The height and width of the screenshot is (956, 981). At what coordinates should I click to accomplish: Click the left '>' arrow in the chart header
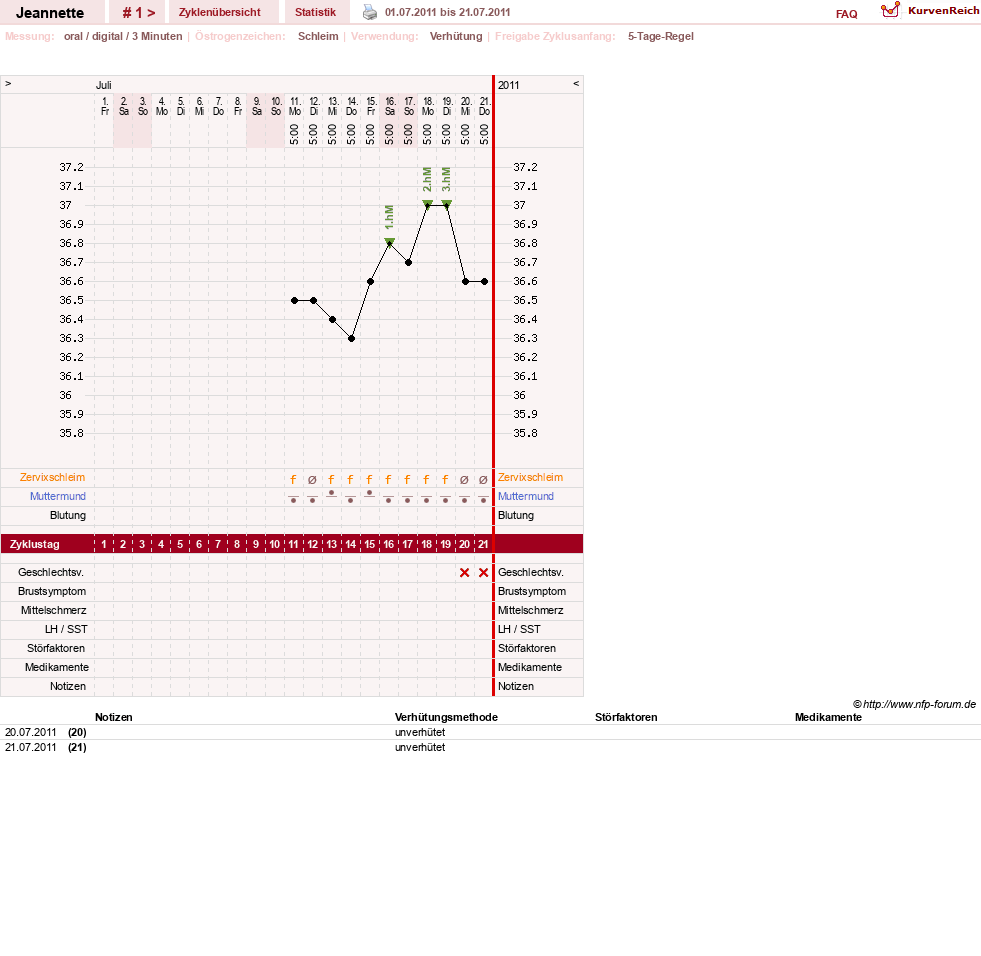8,84
